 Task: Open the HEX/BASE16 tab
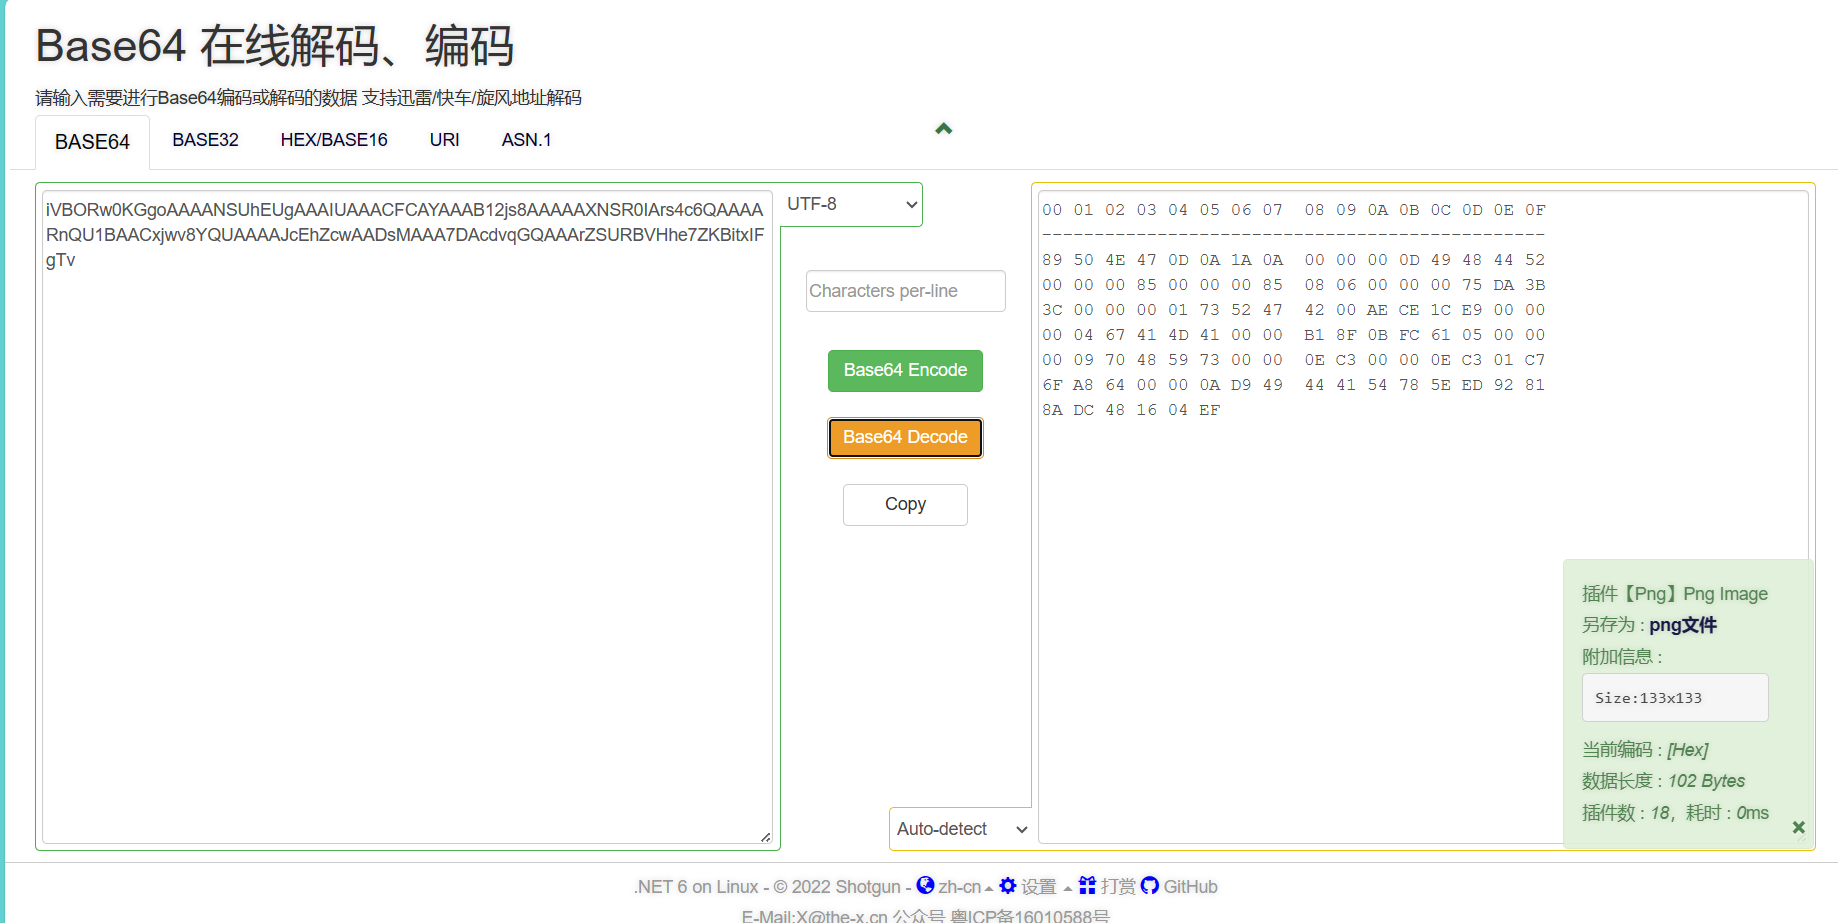[x=334, y=140]
